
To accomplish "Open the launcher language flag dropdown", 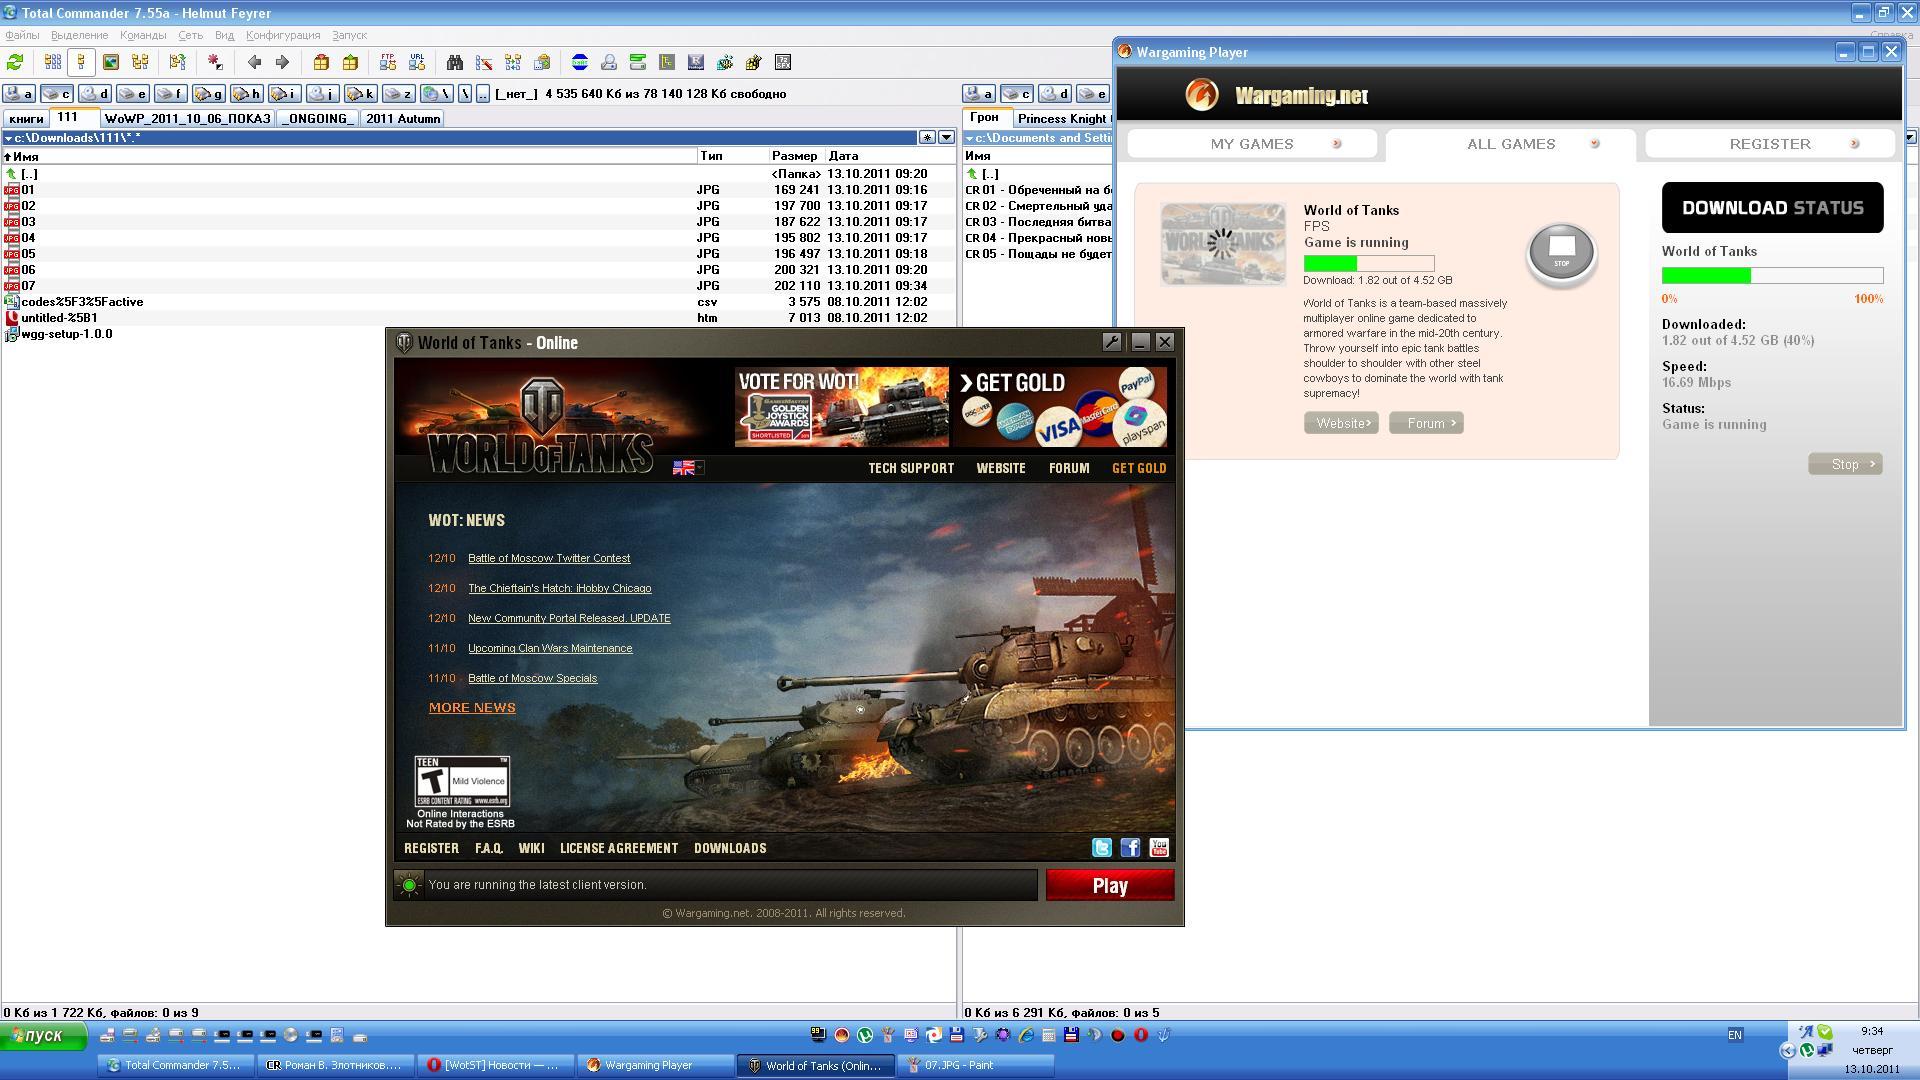I will (x=688, y=468).
